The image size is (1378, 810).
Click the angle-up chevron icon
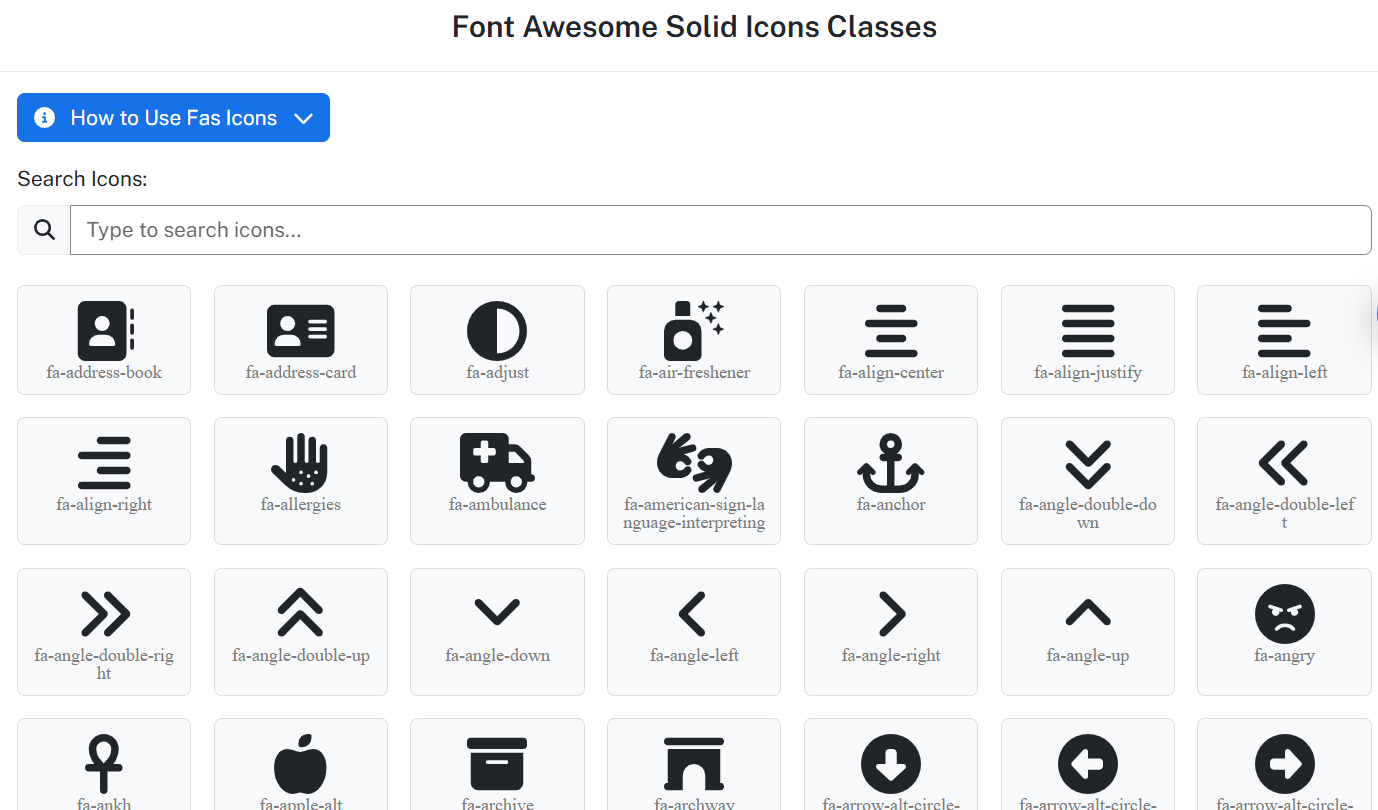click(x=1088, y=611)
